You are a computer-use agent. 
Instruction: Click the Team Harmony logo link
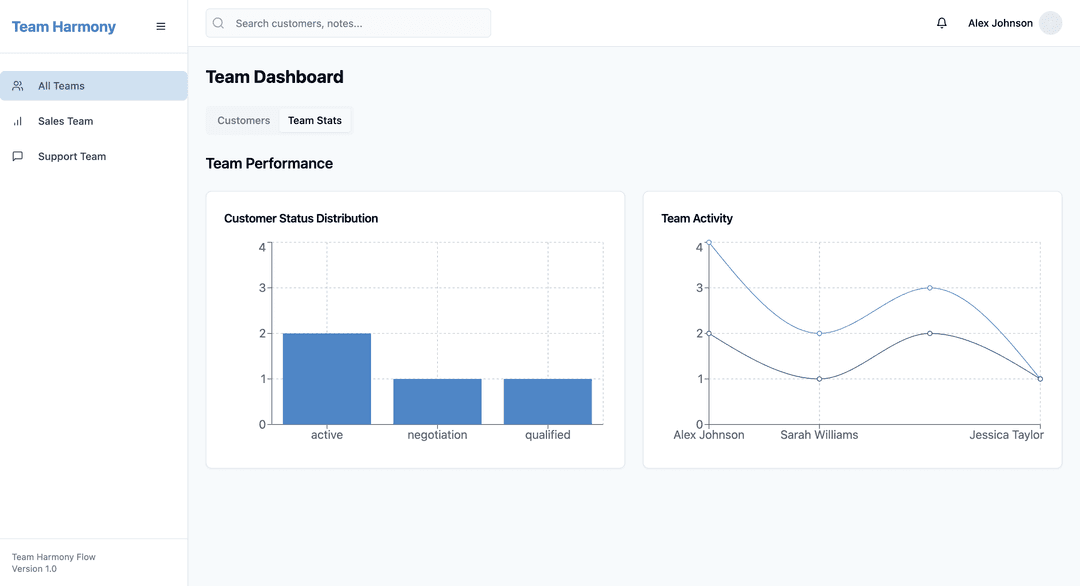64,27
